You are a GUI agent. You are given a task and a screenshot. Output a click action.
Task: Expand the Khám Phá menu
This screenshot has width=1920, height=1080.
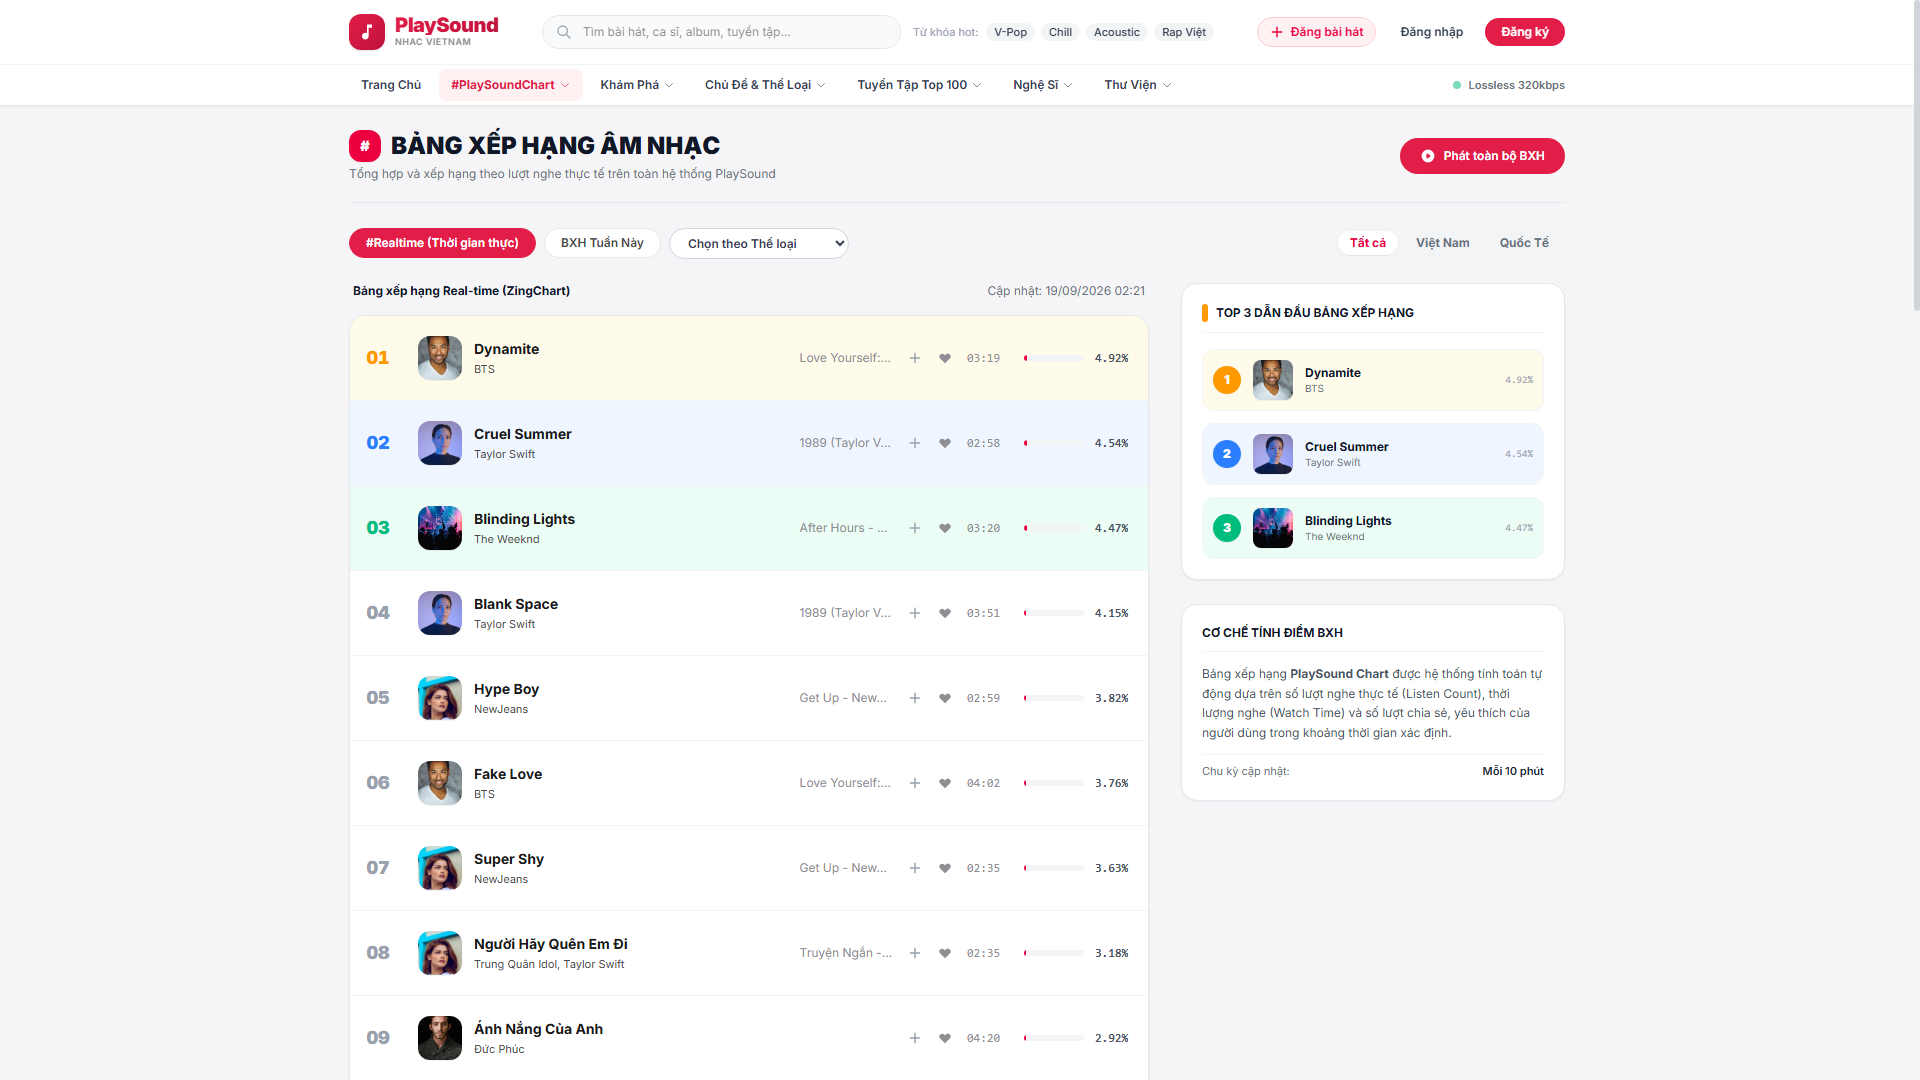(637, 85)
